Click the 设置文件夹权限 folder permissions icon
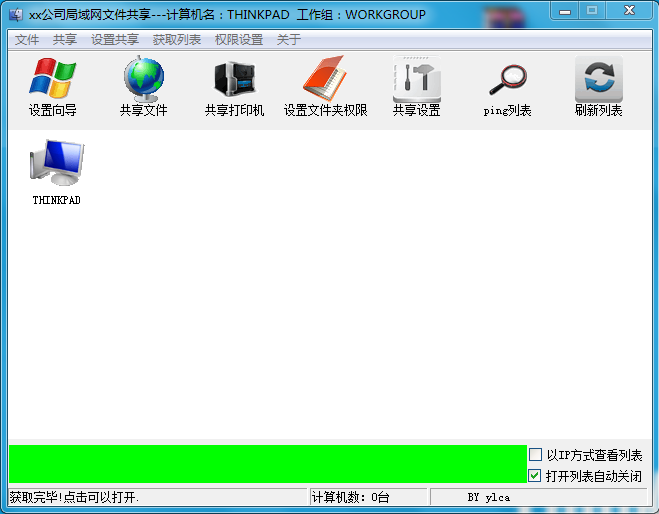The width and height of the screenshot is (659, 514). click(325, 87)
